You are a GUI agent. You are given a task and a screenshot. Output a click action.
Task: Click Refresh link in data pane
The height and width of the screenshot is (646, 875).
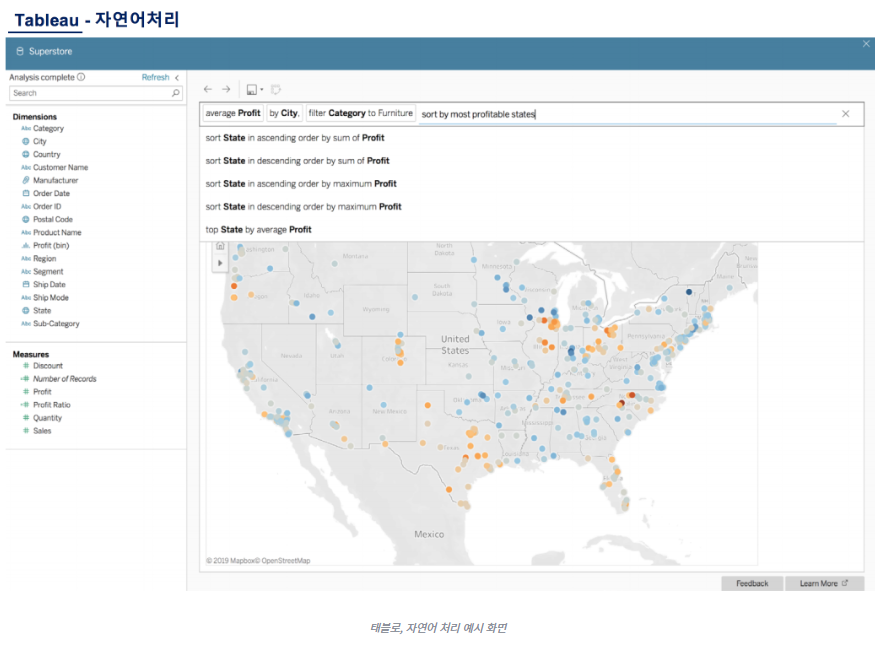pos(155,78)
